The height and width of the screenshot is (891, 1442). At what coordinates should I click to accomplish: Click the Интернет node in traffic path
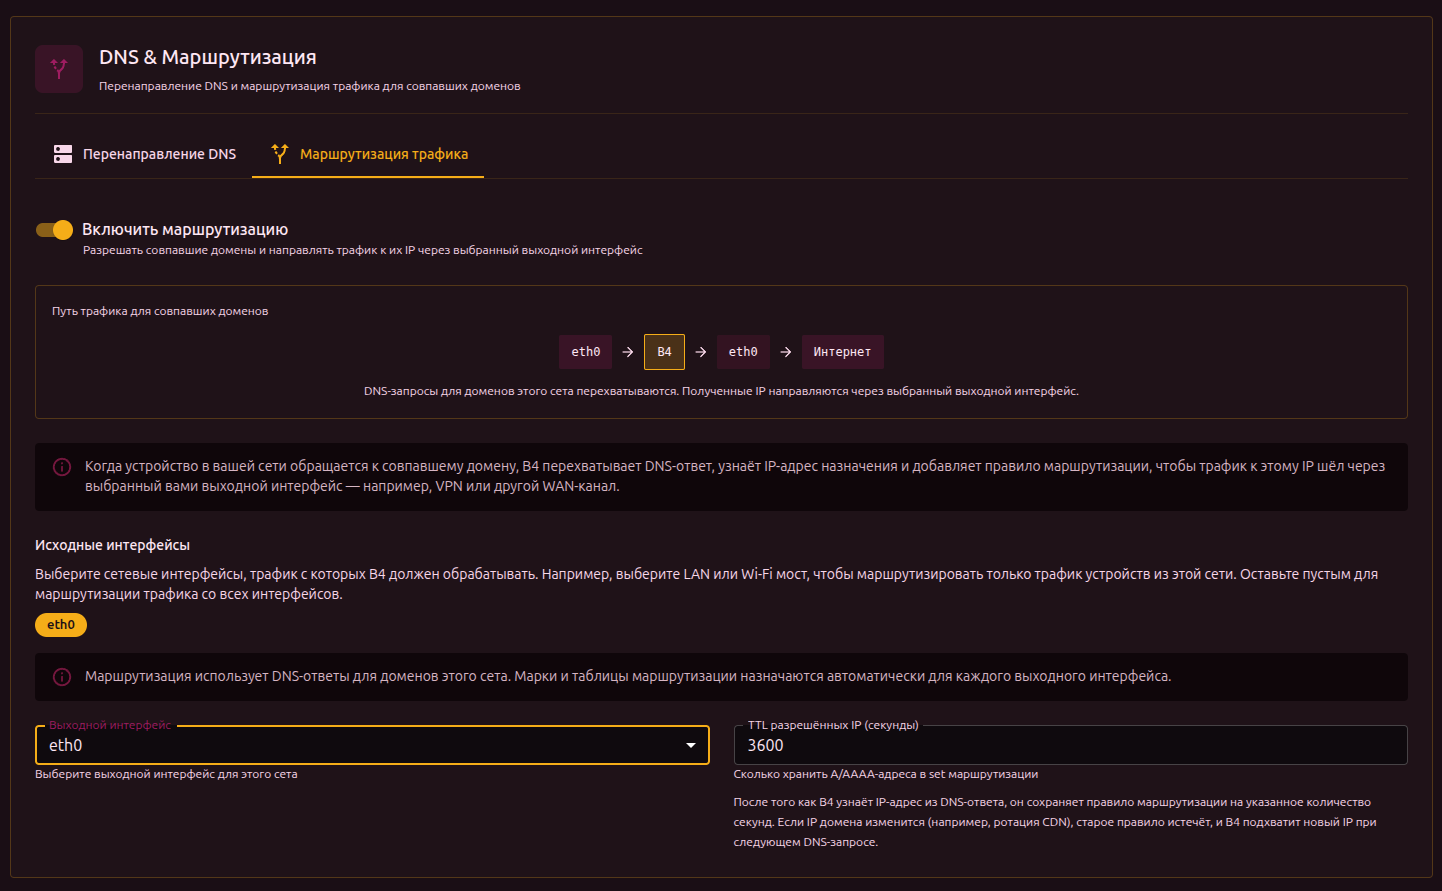click(842, 352)
